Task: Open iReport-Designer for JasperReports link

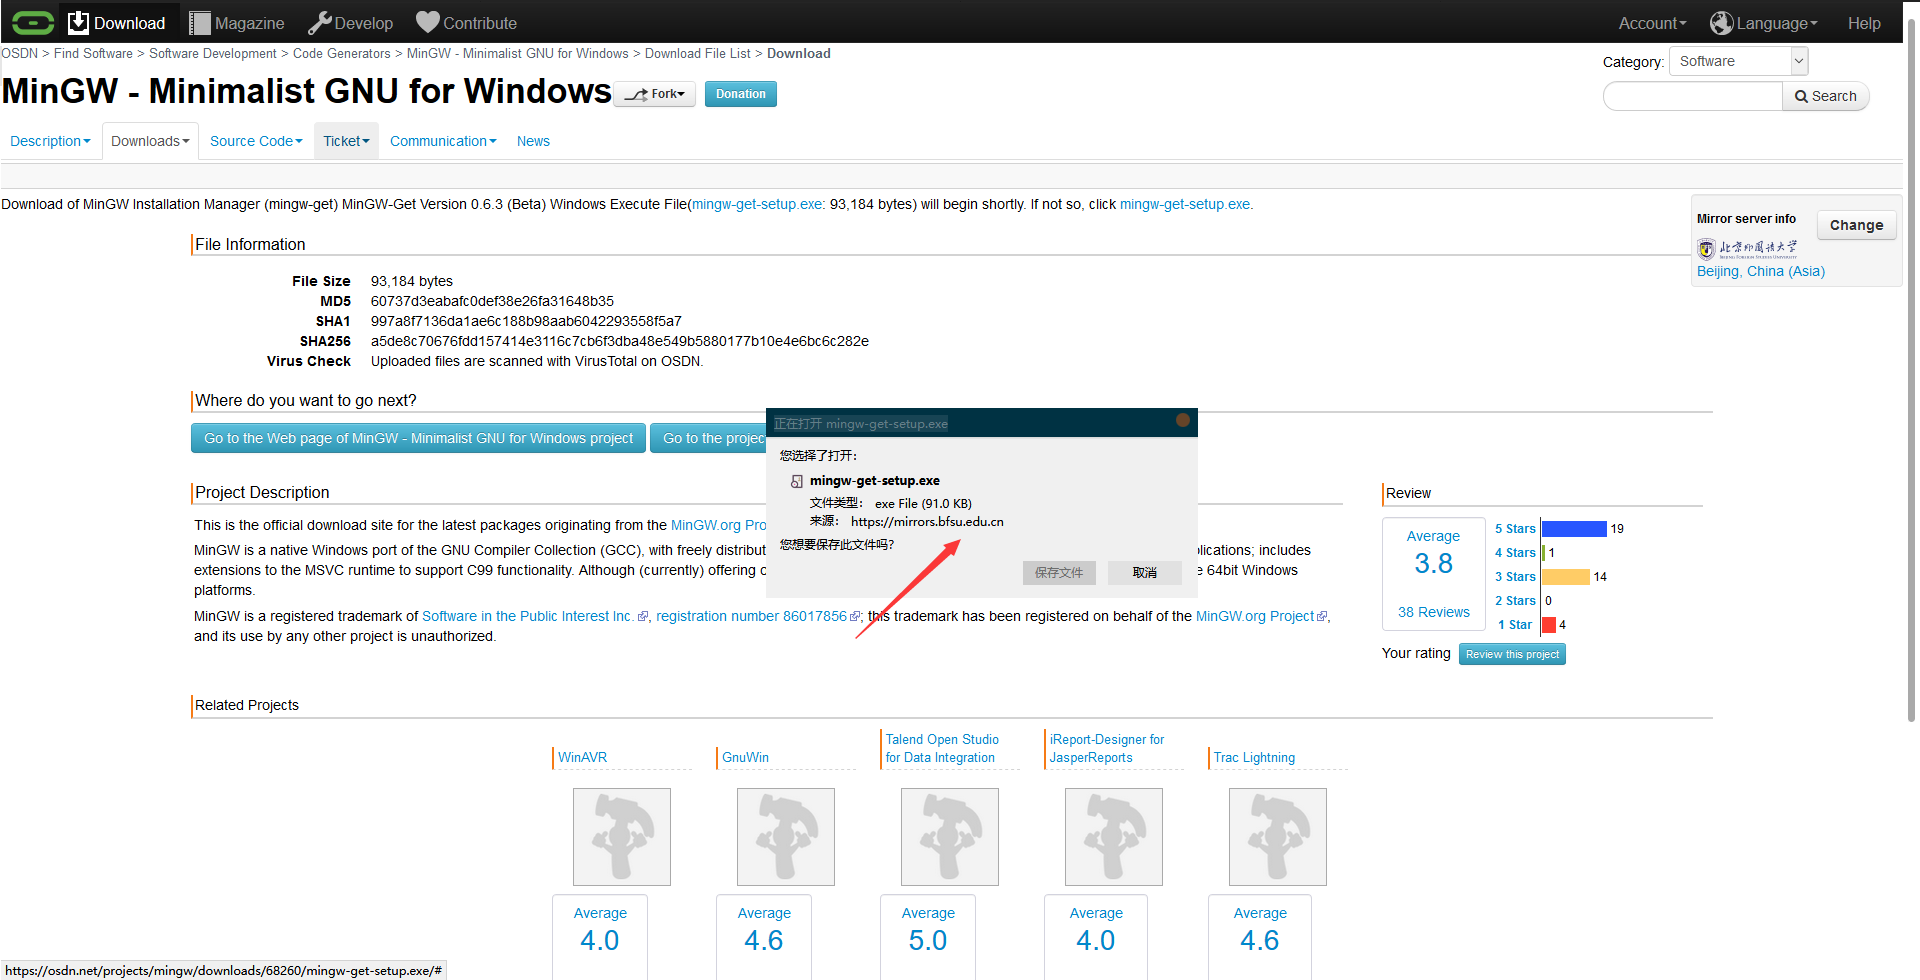Action: (x=1107, y=748)
